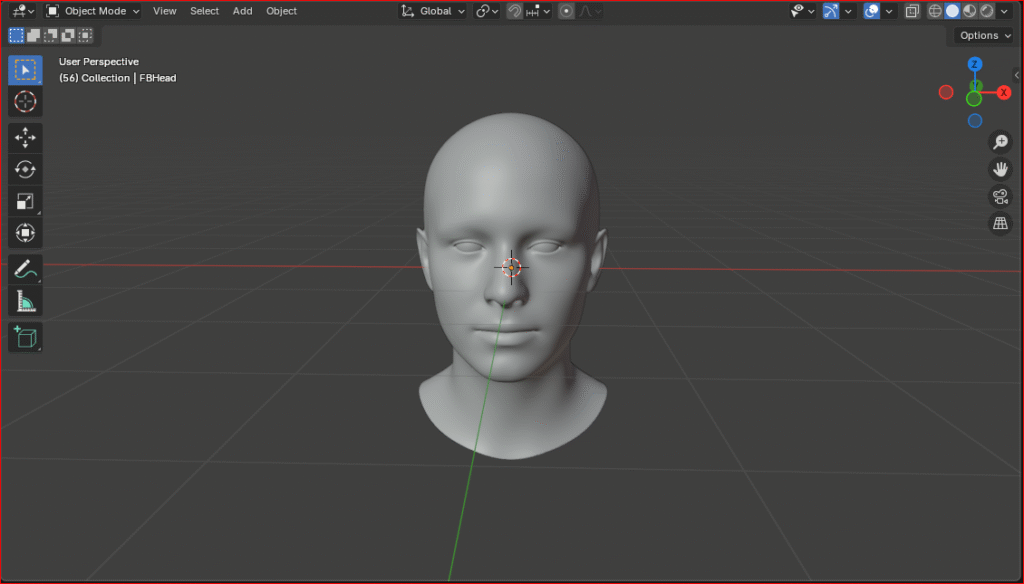Open the Object Mode dropdown
The image size is (1024, 584).
pos(93,11)
